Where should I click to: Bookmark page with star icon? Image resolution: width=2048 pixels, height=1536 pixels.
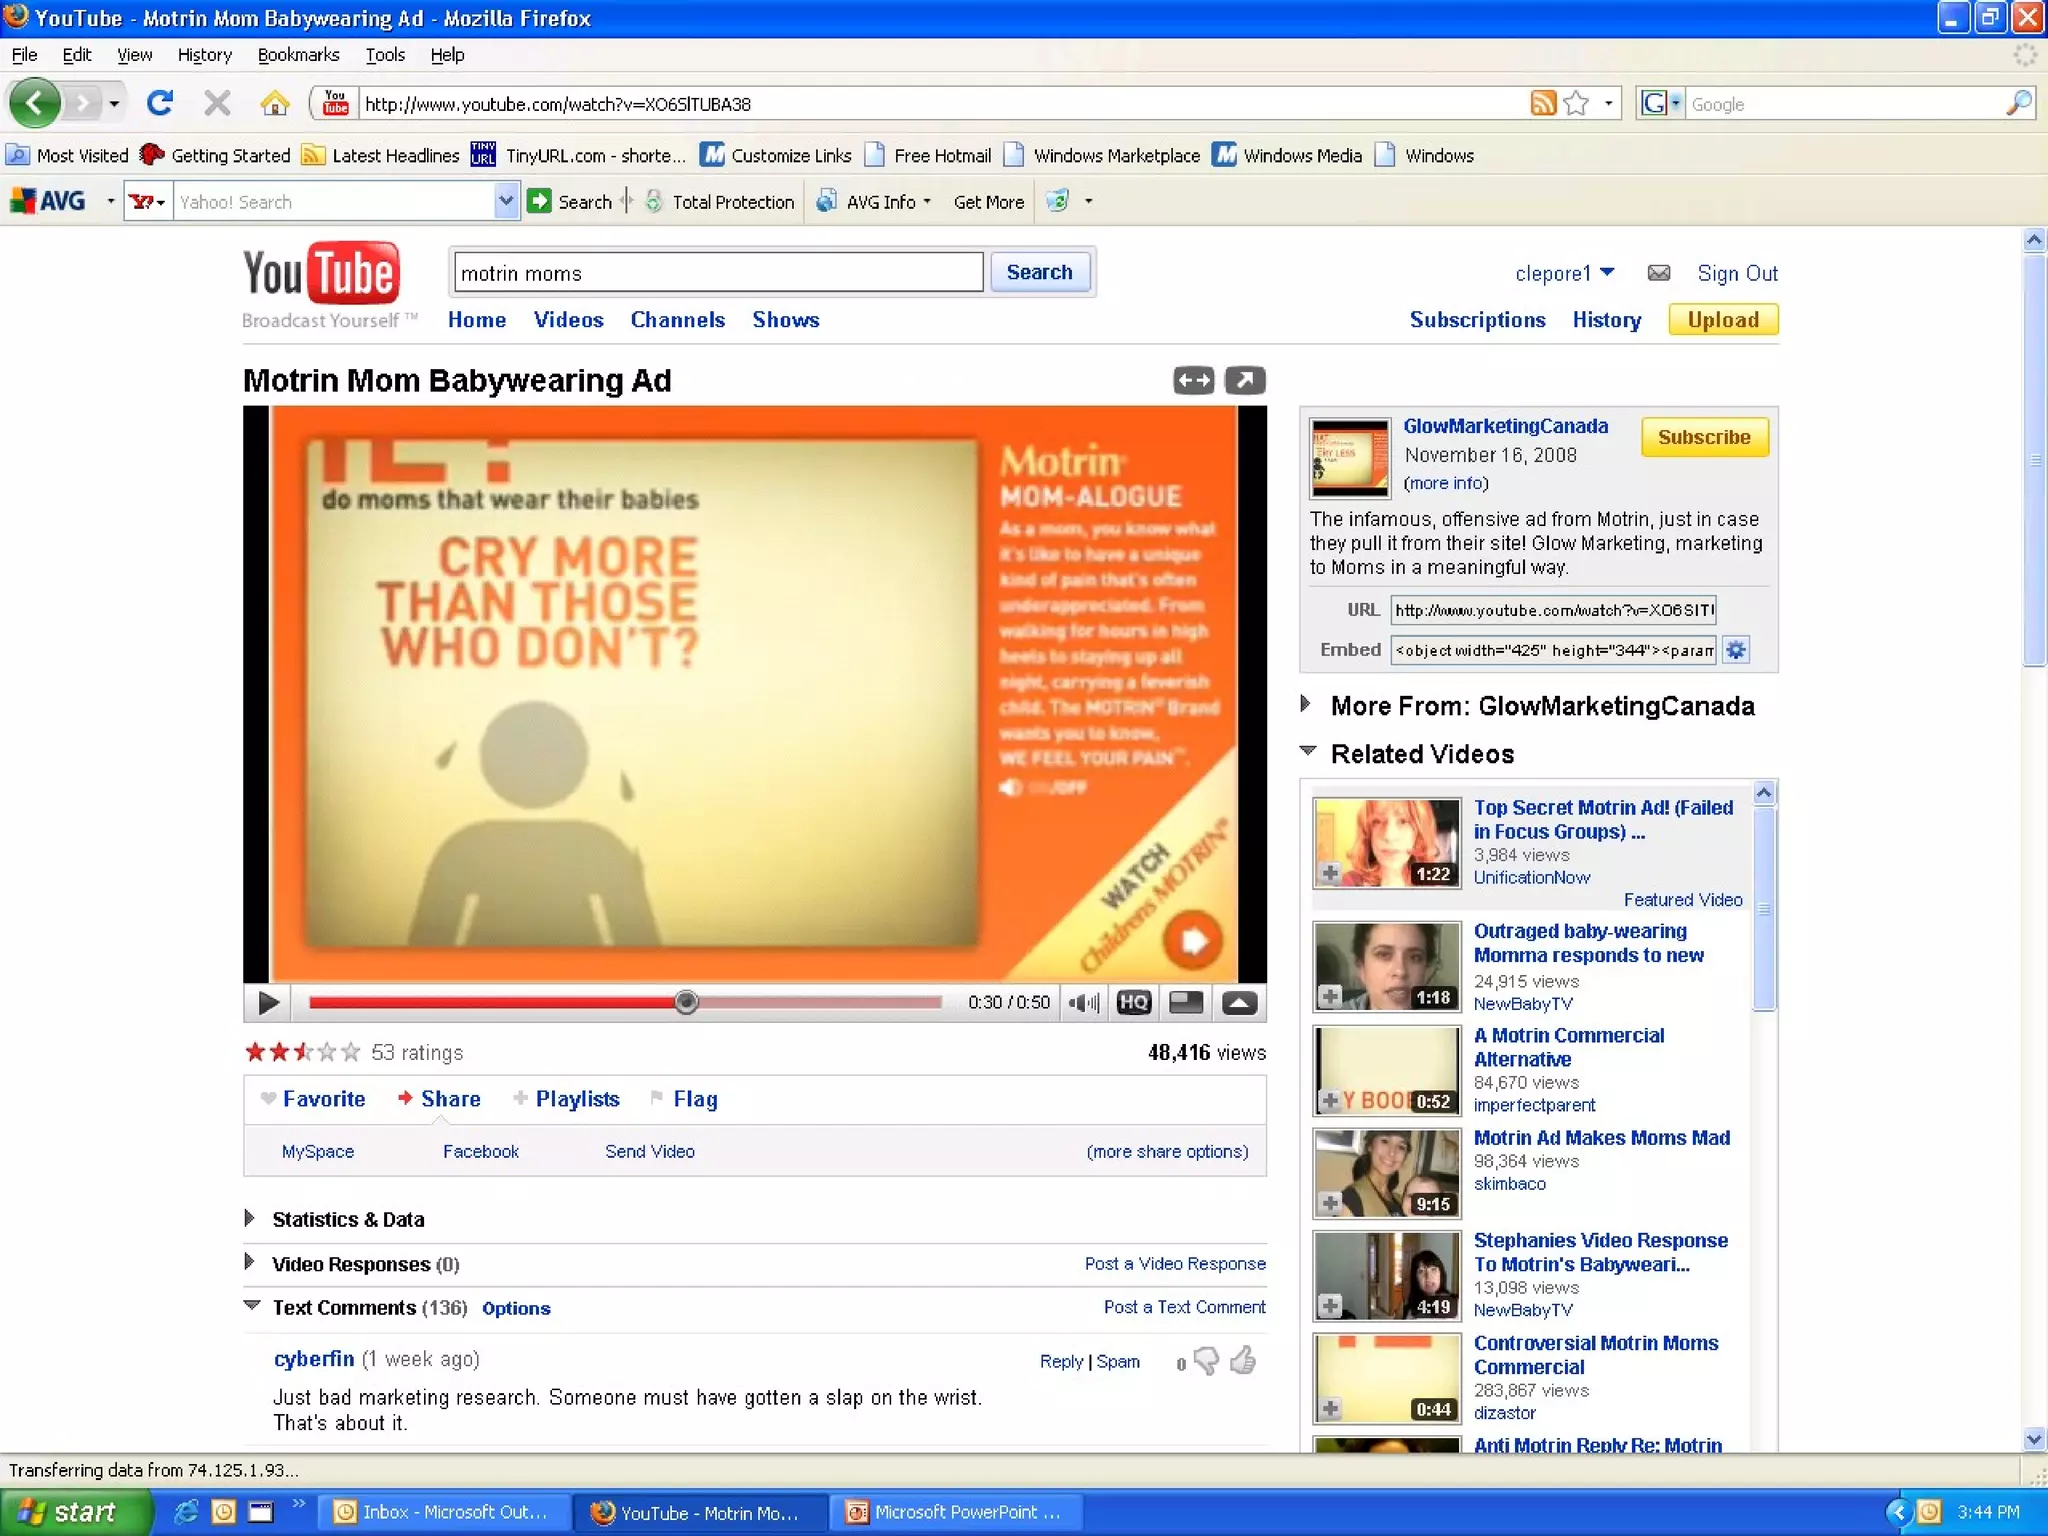click(1576, 103)
